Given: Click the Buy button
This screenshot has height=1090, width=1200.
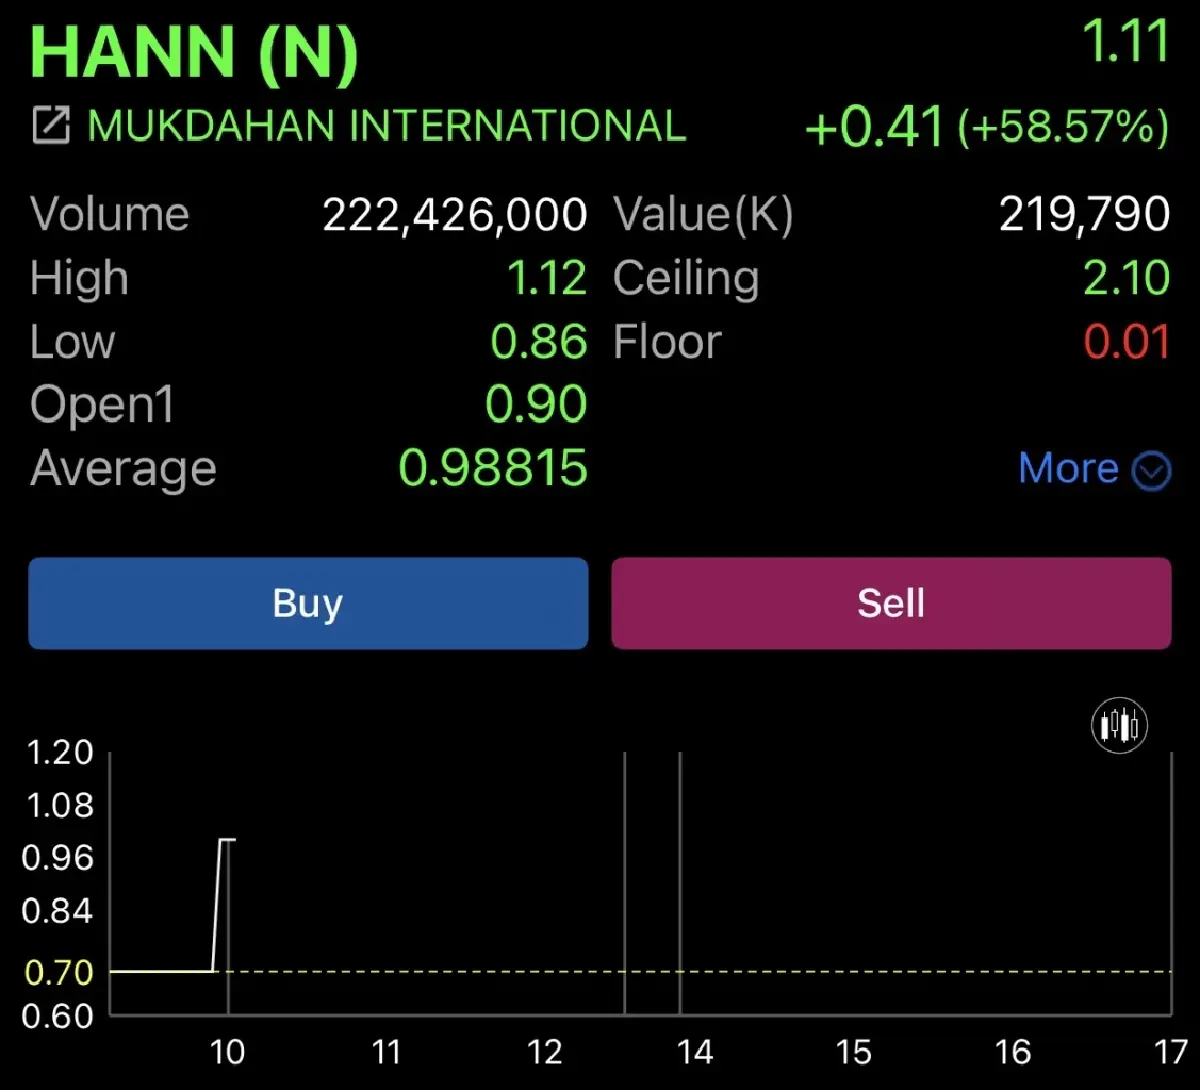Looking at the screenshot, I should pyautogui.click(x=307, y=603).
